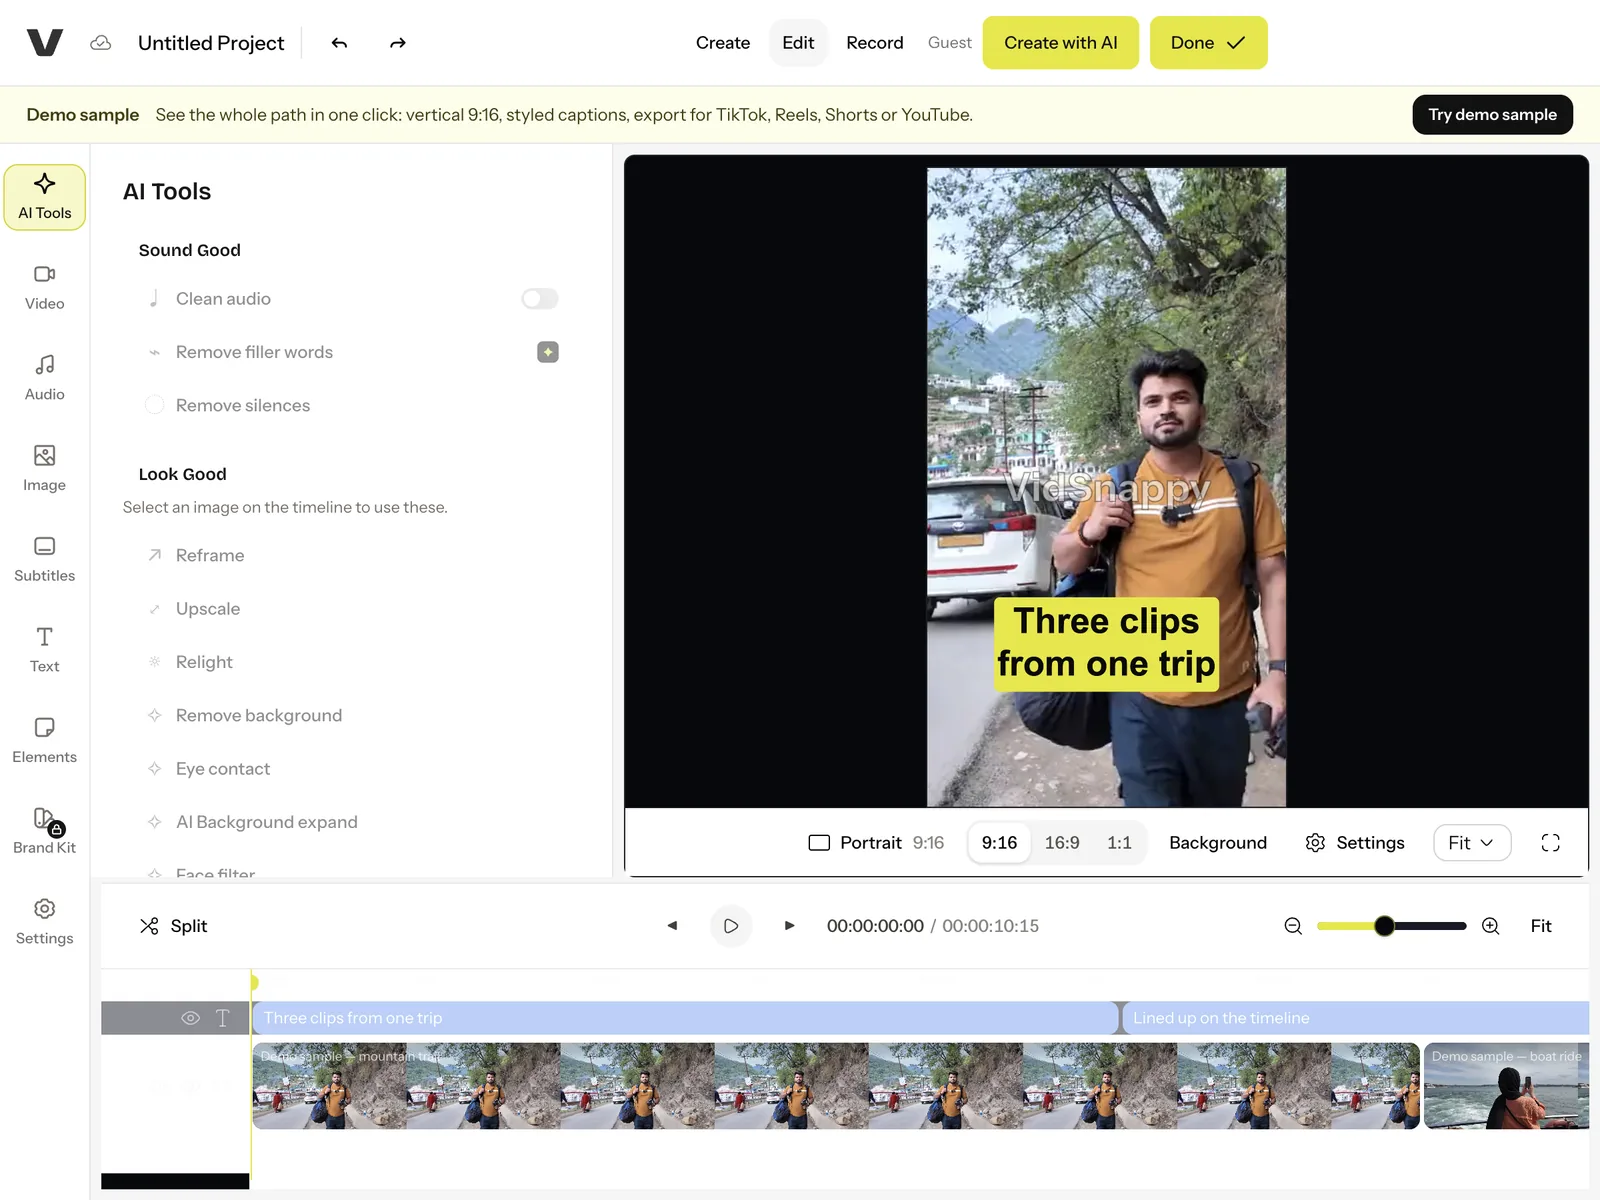Select the 'Three clips from one trip' text clip
Image resolution: width=1600 pixels, height=1200 pixels.
[685, 1018]
